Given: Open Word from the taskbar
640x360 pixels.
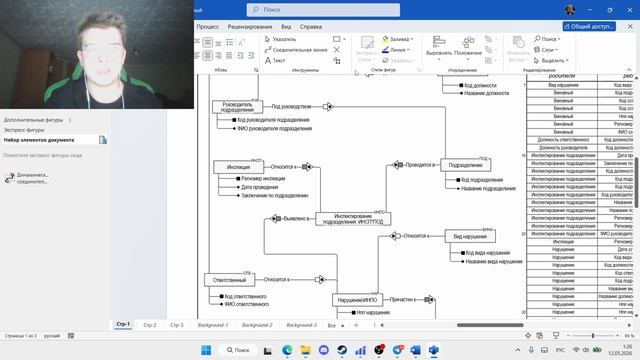Looking at the screenshot, I should pos(416,350).
